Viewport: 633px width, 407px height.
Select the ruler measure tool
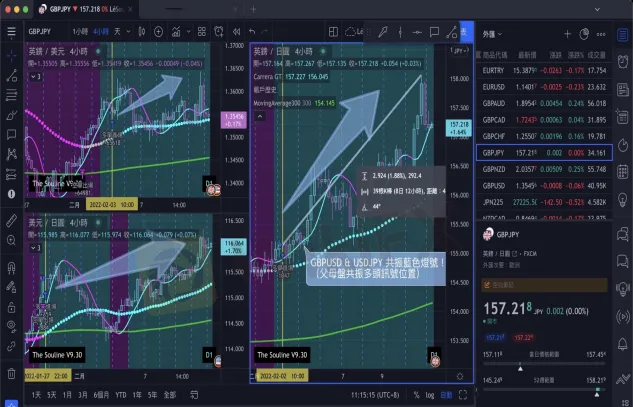[11, 221]
